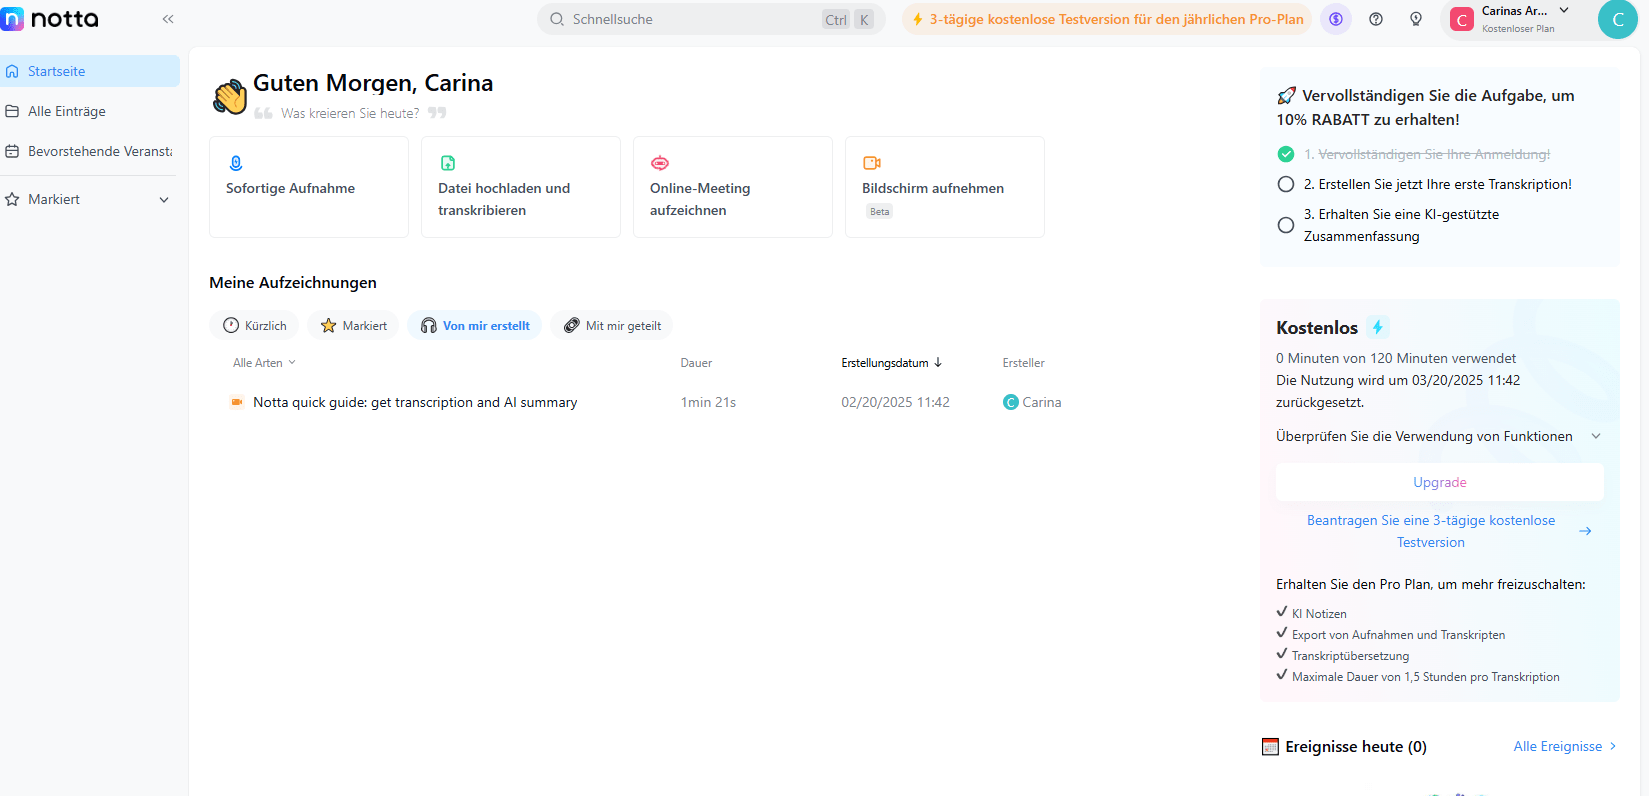Click the completed green checkmark for task 1
Viewport: 1649px width, 796px height.
pyautogui.click(x=1286, y=154)
